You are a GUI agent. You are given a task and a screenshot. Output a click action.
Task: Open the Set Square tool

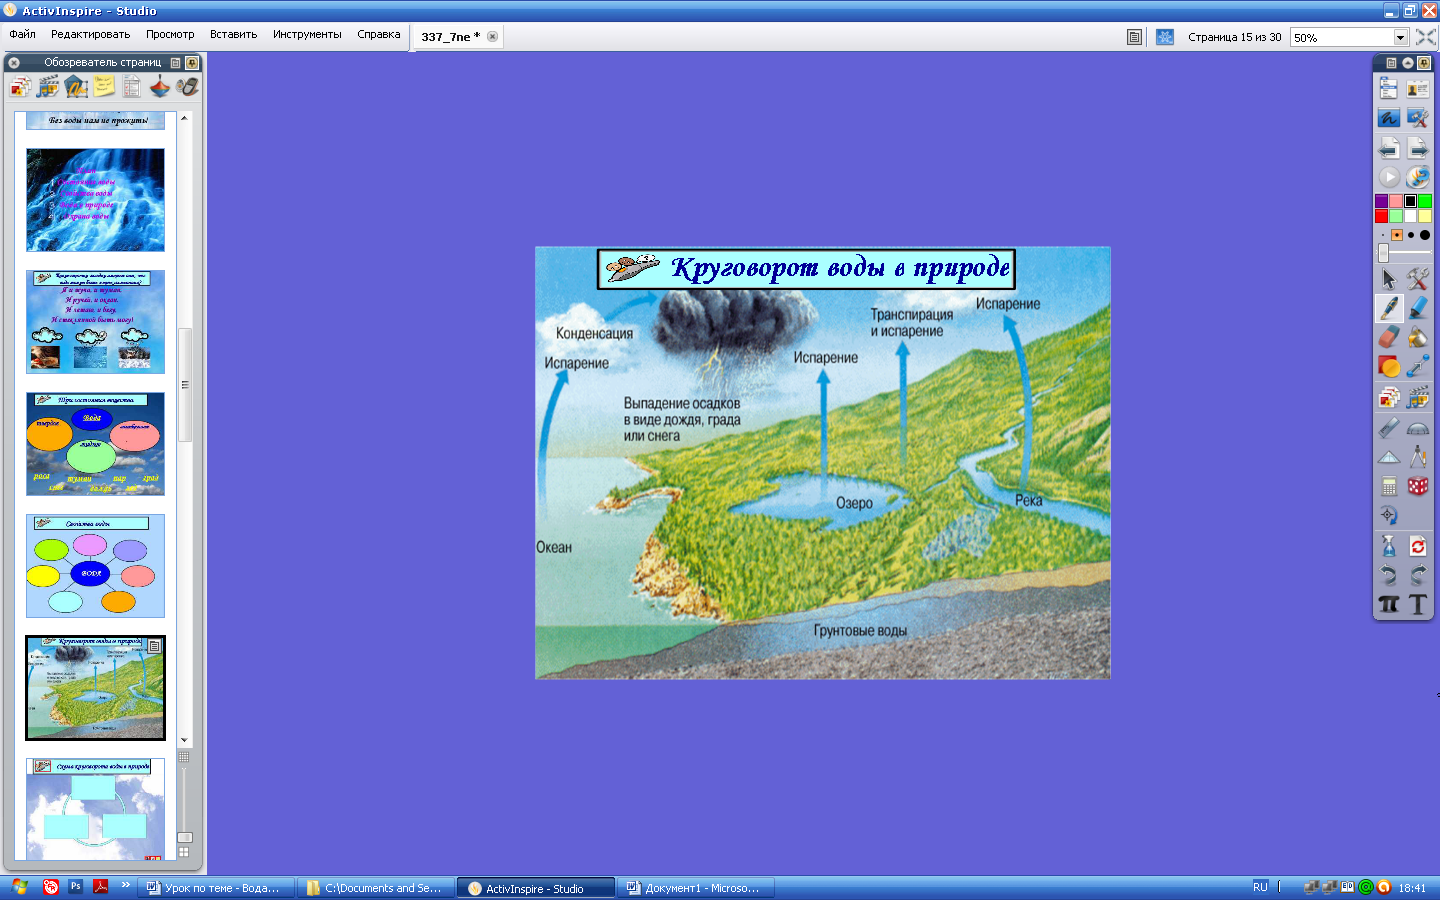(x=1389, y=457)
